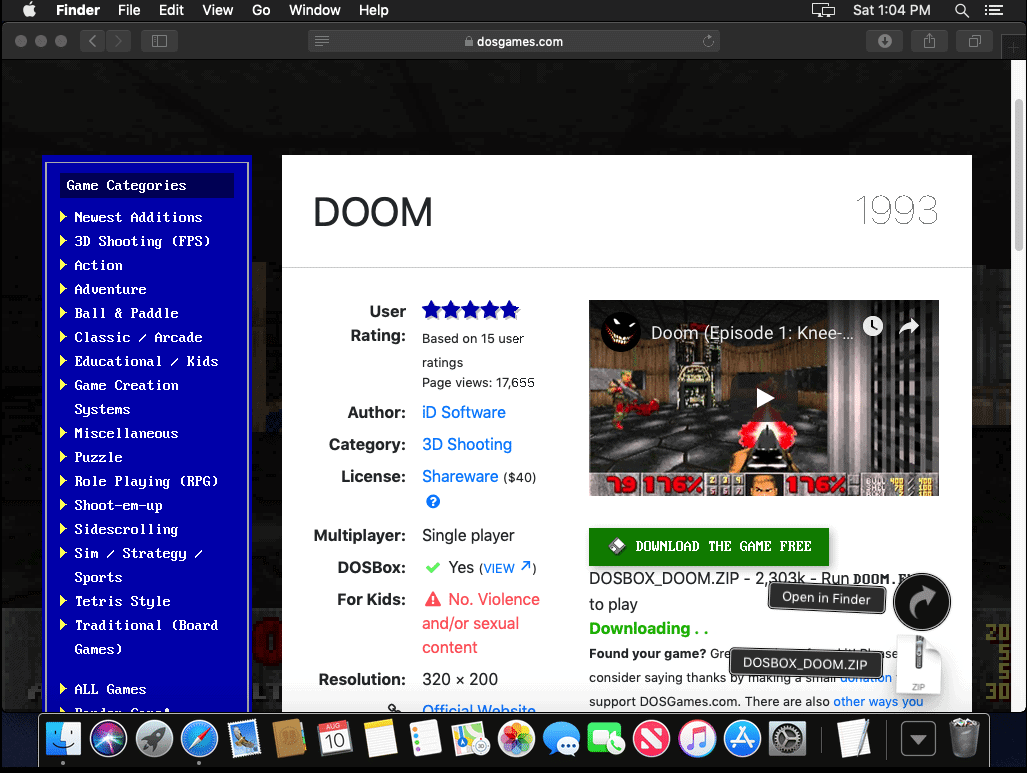The width and height of the screenshot is (1027, 773).
Task: Open Launchpad from the Dock
Action: (154, 739)
